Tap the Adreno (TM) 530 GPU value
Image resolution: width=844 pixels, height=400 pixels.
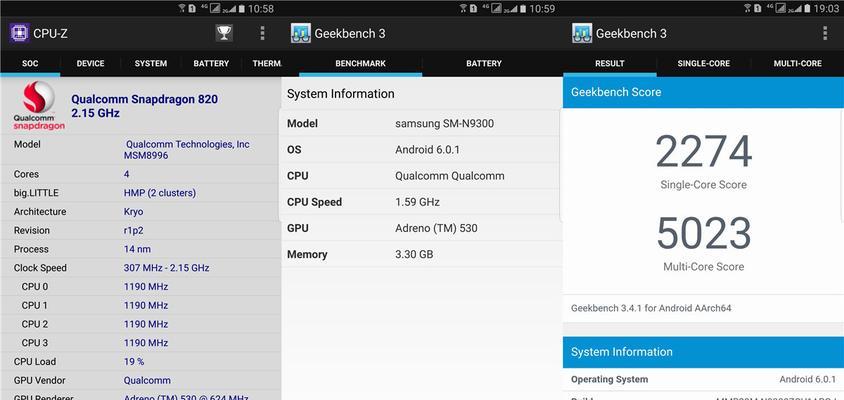point(436,228)
